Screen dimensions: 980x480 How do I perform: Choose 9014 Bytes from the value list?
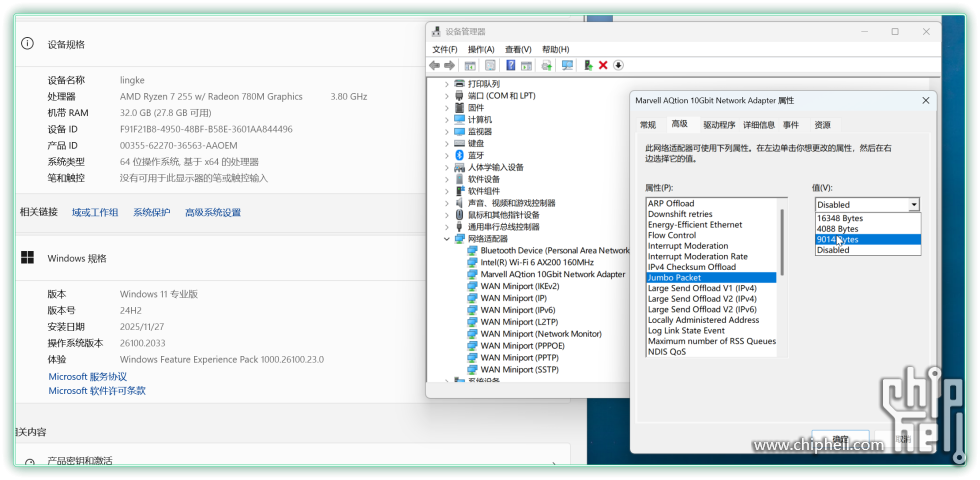click(838, 240)
